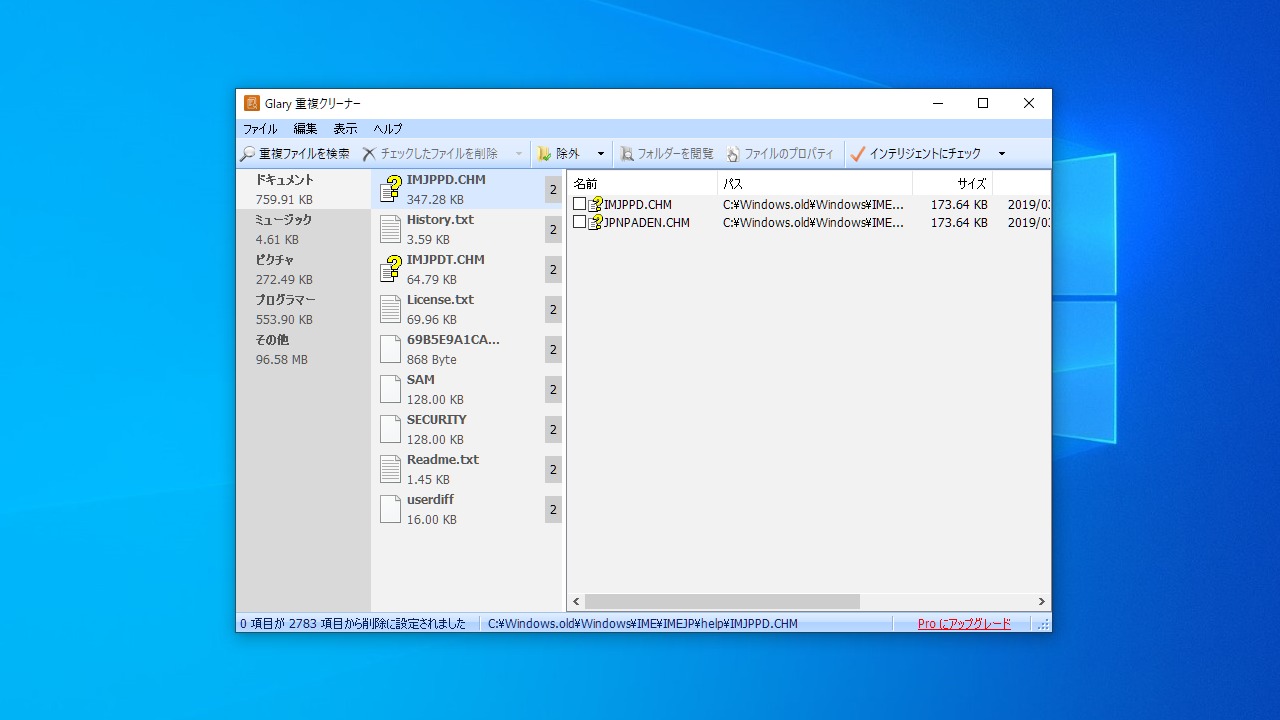Screen dimensions: 1280x720
Task: Open the delete checked files dropdown arrow
Action: (518, 154)
